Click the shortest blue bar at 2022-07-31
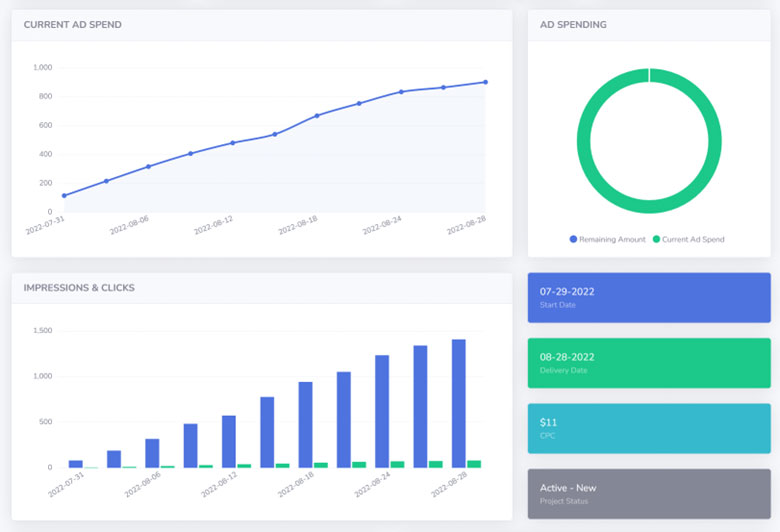The height and width of the screenshot is (532, 780). pos(76,463)
